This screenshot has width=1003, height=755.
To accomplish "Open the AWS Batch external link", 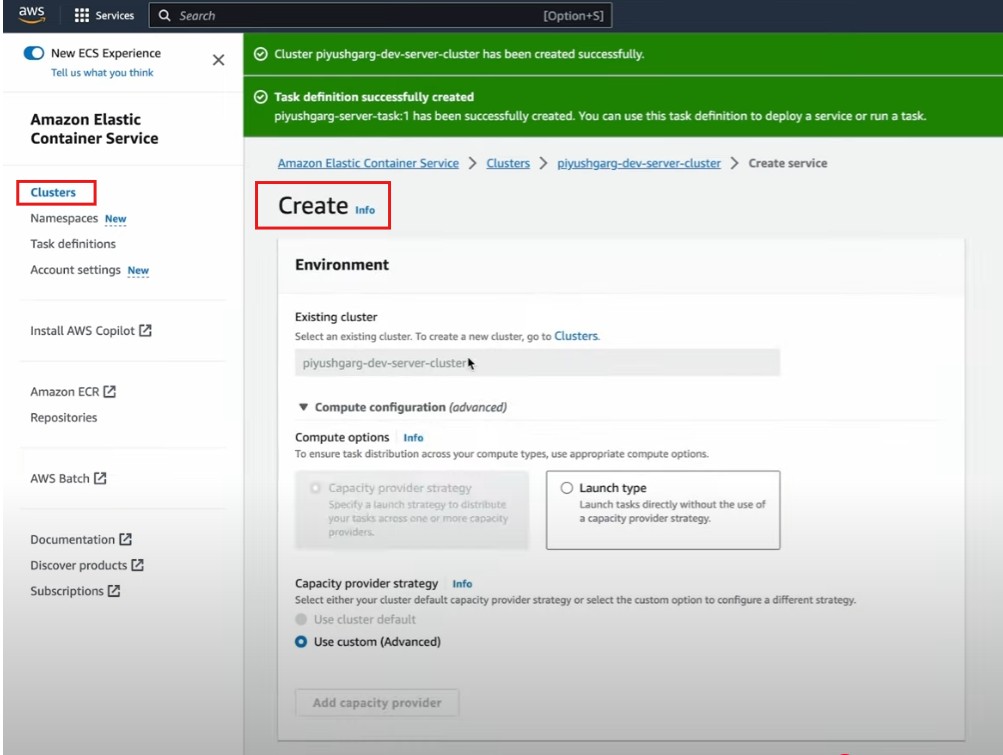I will tap(68, 479).
